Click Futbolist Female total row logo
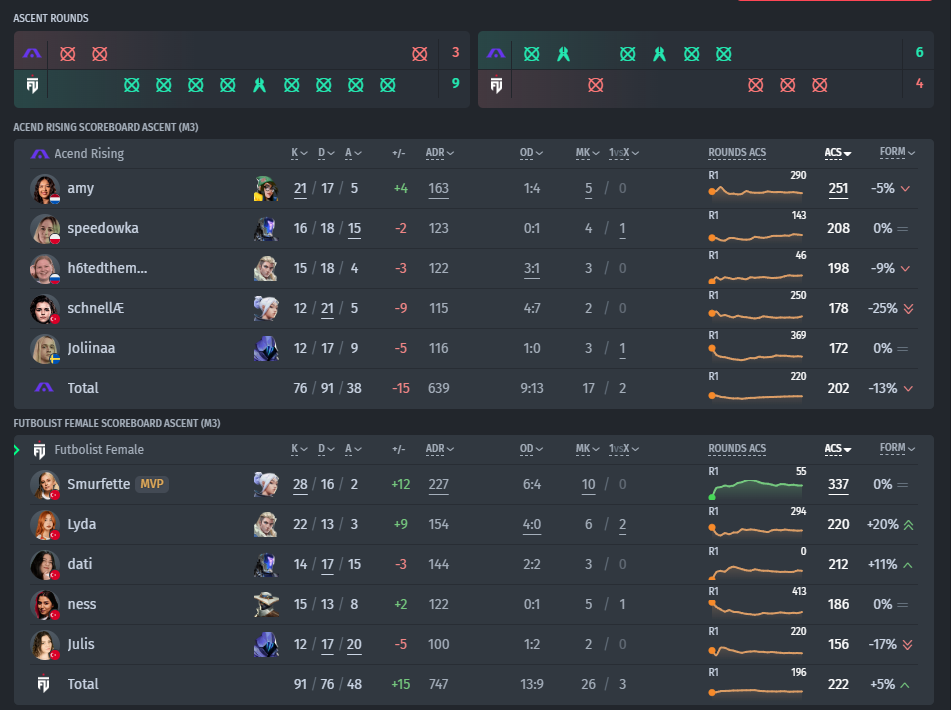 click(43, 683)
